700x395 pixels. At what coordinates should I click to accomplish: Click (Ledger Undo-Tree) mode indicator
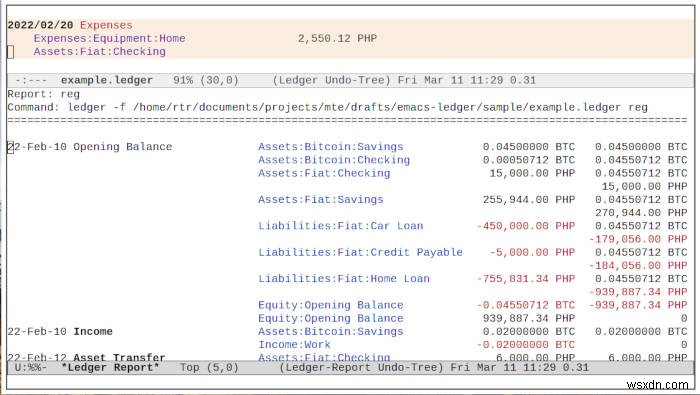coord(332,80)
